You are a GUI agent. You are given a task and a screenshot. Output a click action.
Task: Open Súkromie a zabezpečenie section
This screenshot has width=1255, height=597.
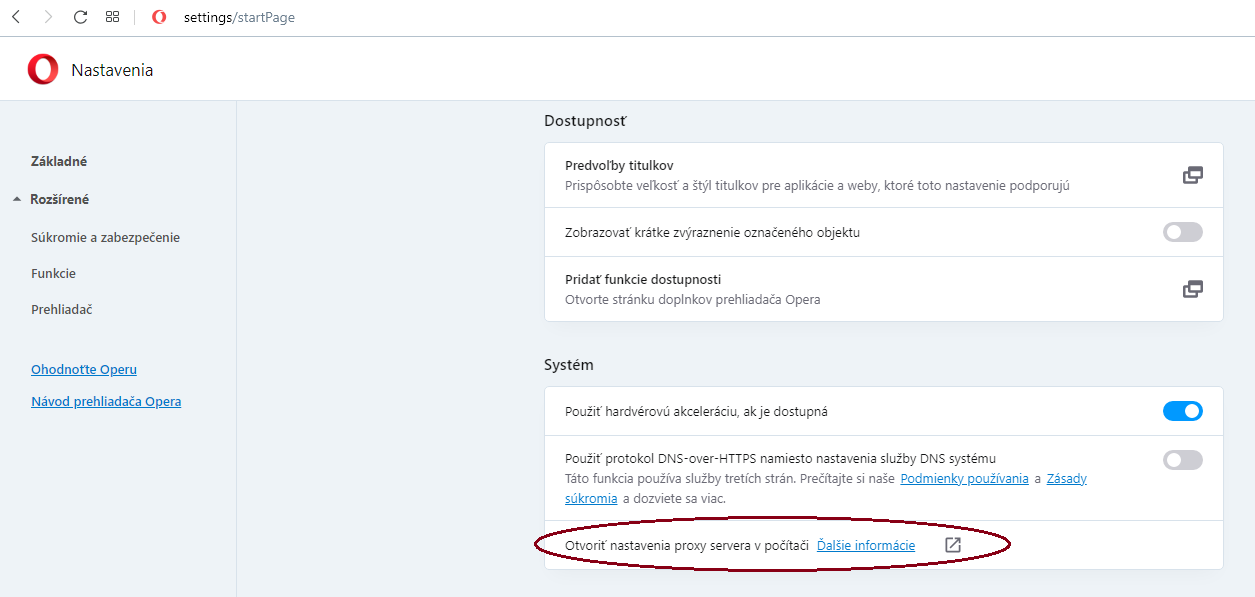click(105, 237)
